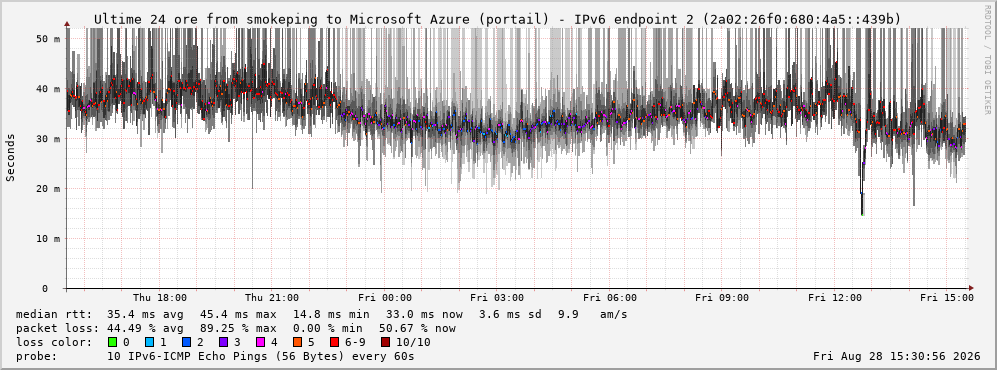
Task: Click the 'Fri 03:00' time axis label
Action: click(x=497, y=298)
